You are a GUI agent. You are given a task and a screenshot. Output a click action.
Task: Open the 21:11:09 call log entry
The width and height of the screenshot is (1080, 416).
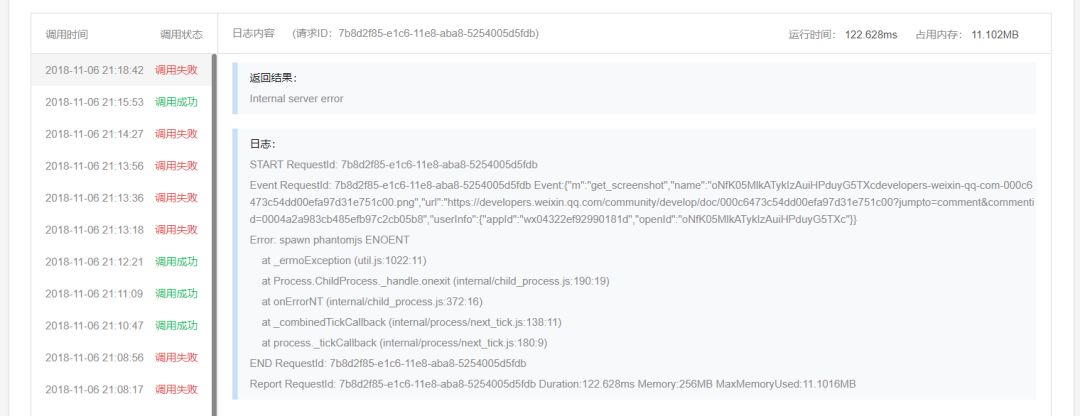(x=121, y=293)
